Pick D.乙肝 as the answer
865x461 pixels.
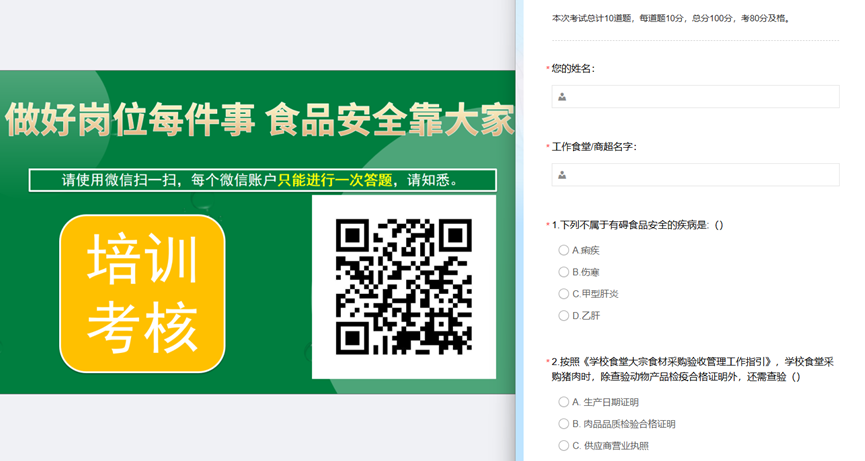point(564,316)
